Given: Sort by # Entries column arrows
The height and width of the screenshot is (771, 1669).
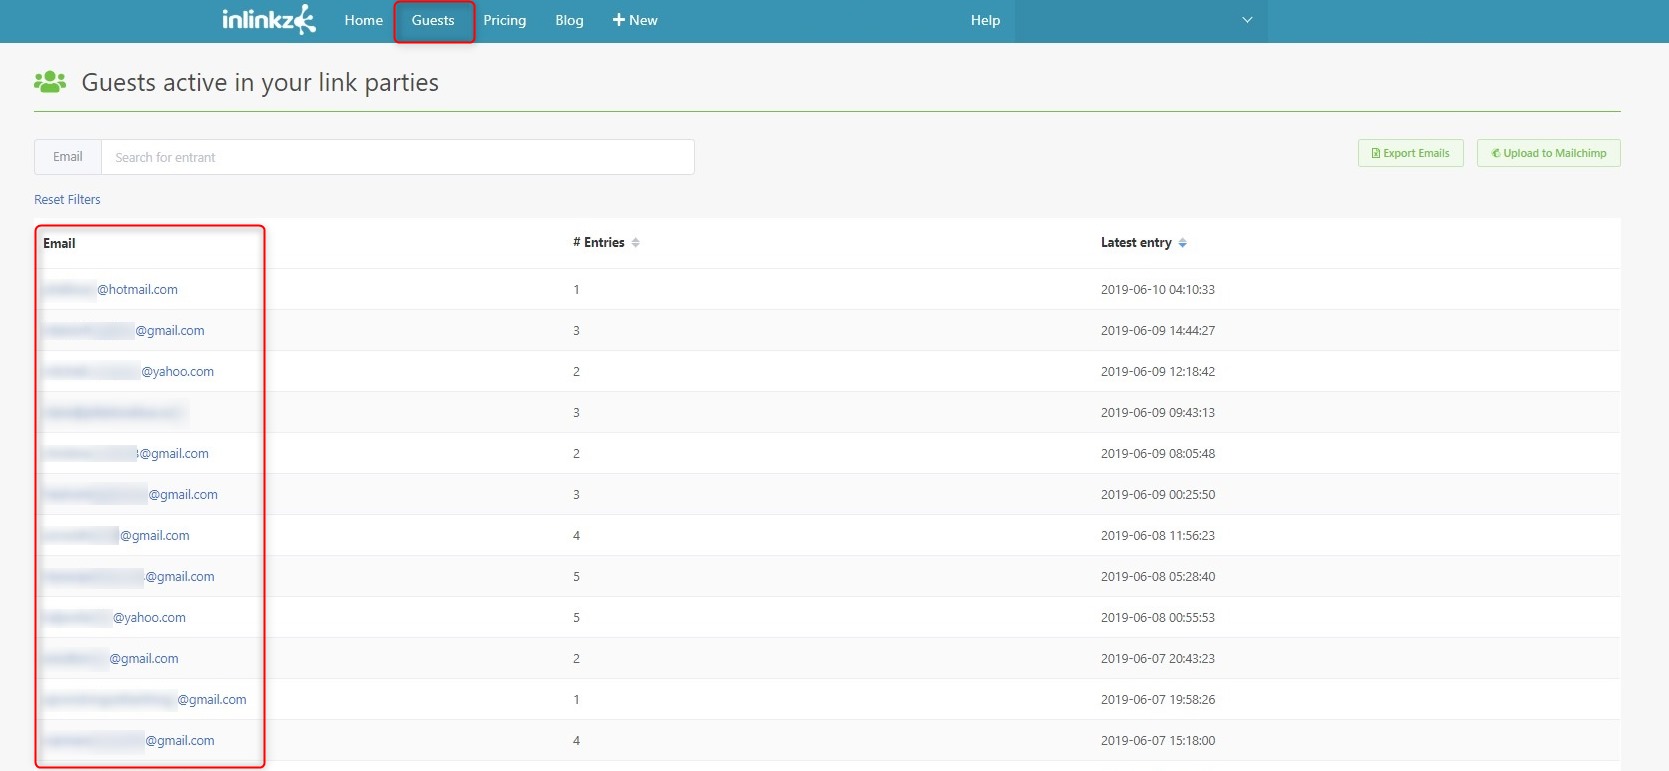Looking at the screenshot, I should pyautogui.click(x=635, y=243).
